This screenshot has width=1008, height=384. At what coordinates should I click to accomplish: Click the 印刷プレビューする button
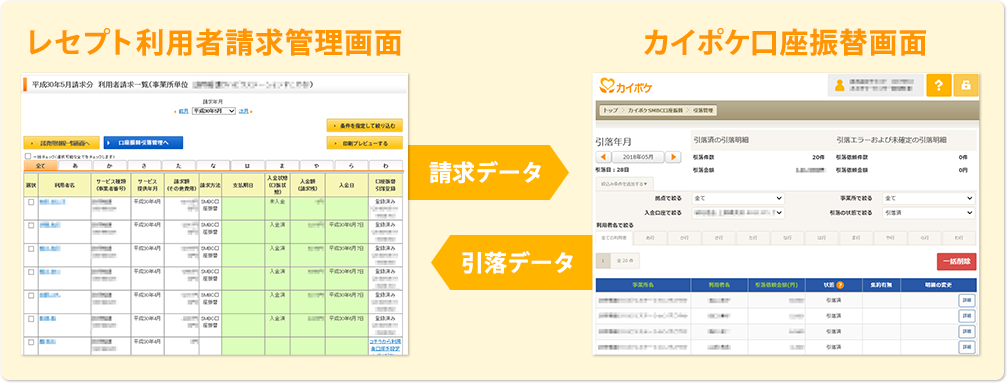(364, 143)
